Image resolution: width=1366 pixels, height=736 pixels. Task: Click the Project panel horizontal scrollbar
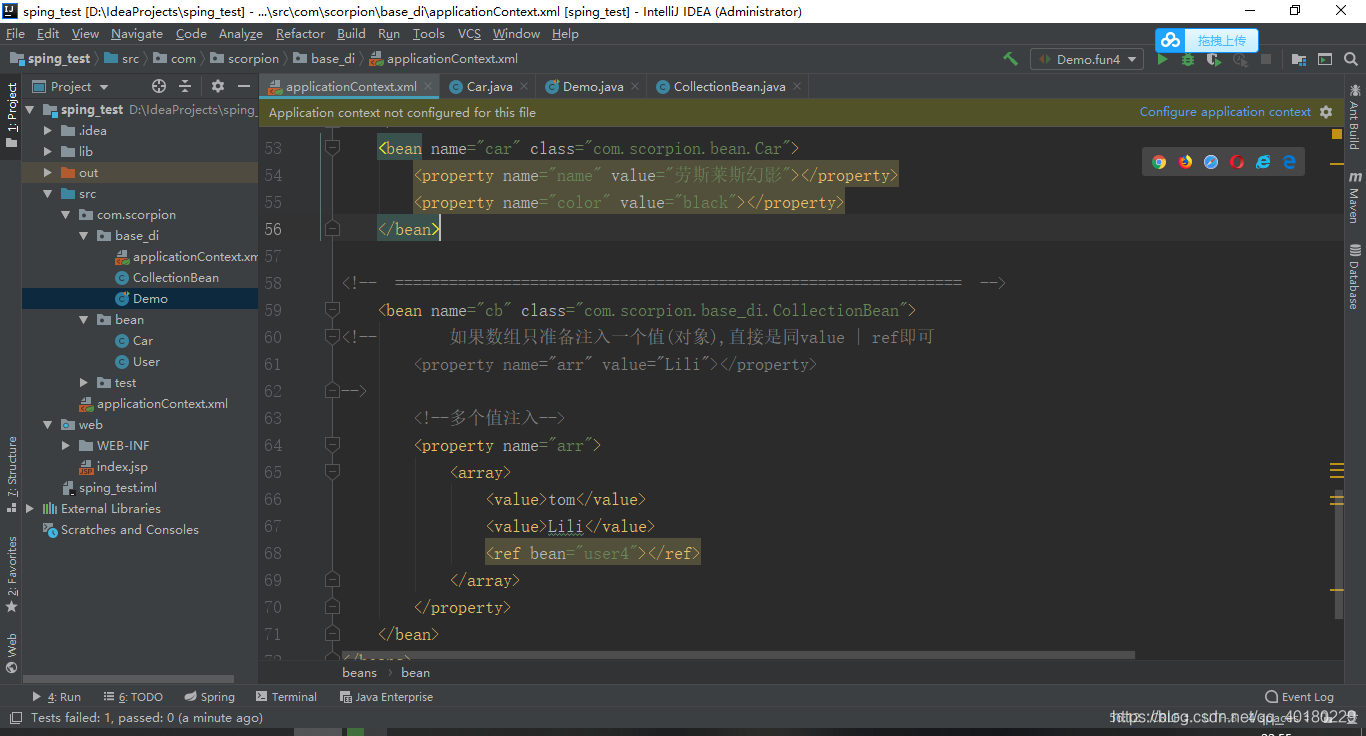(x=128, y=679)
